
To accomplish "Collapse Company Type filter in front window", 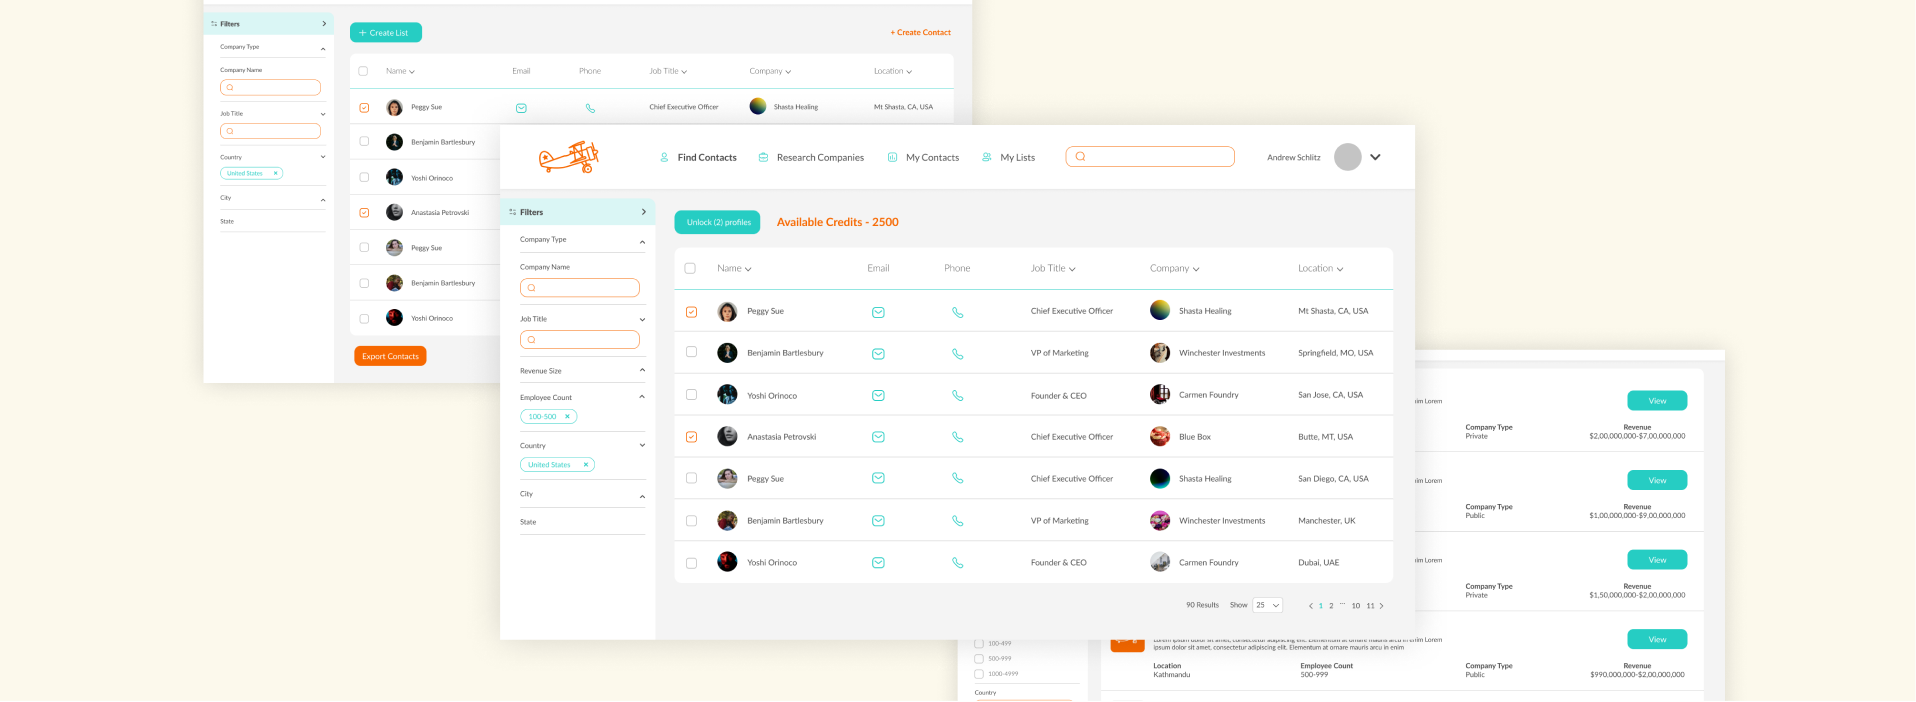I will 642,241.
